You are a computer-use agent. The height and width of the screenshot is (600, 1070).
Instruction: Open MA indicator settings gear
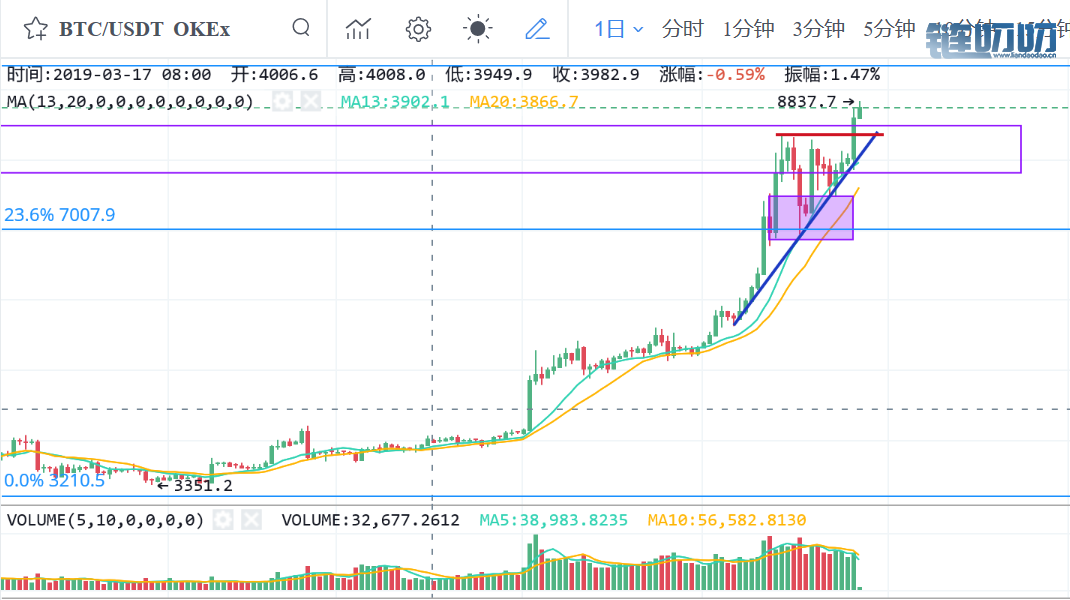coord(282,102)
